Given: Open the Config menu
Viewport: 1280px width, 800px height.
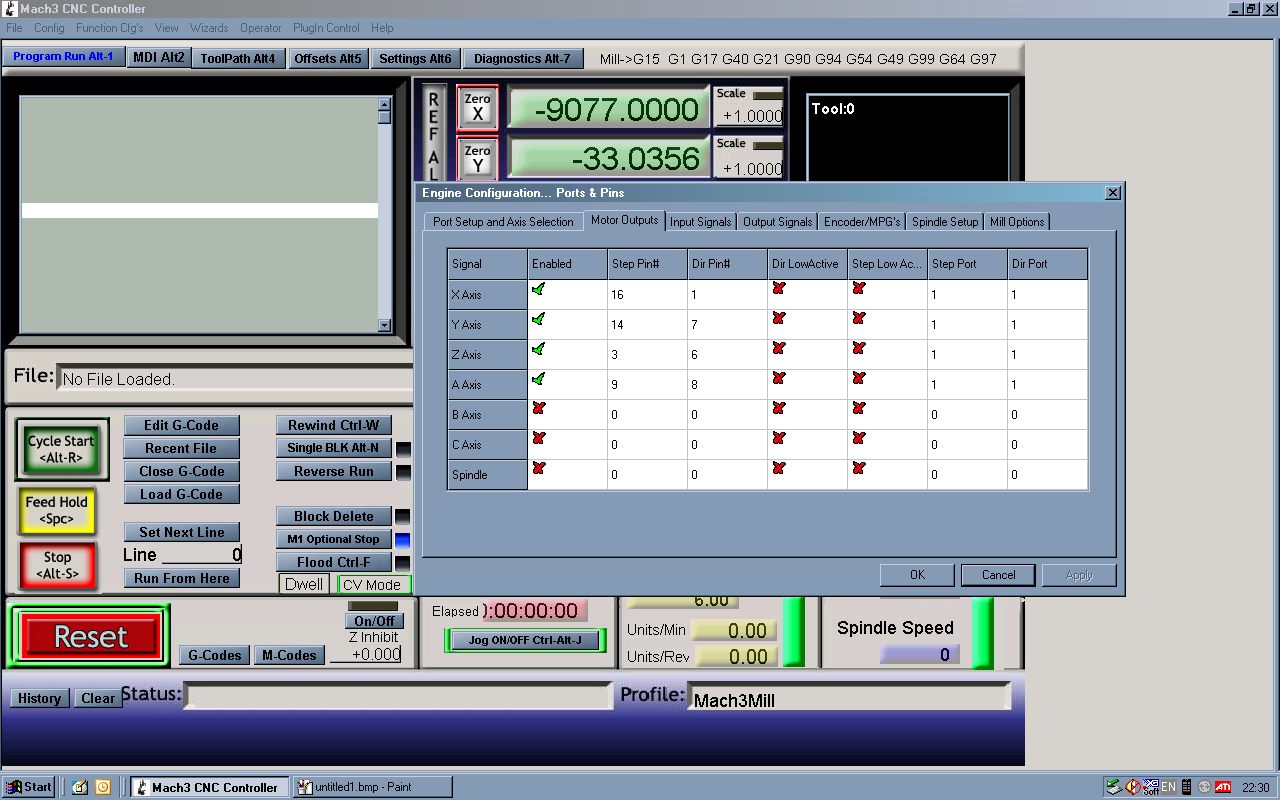Looking at the screenshot, I should point(49,28).
